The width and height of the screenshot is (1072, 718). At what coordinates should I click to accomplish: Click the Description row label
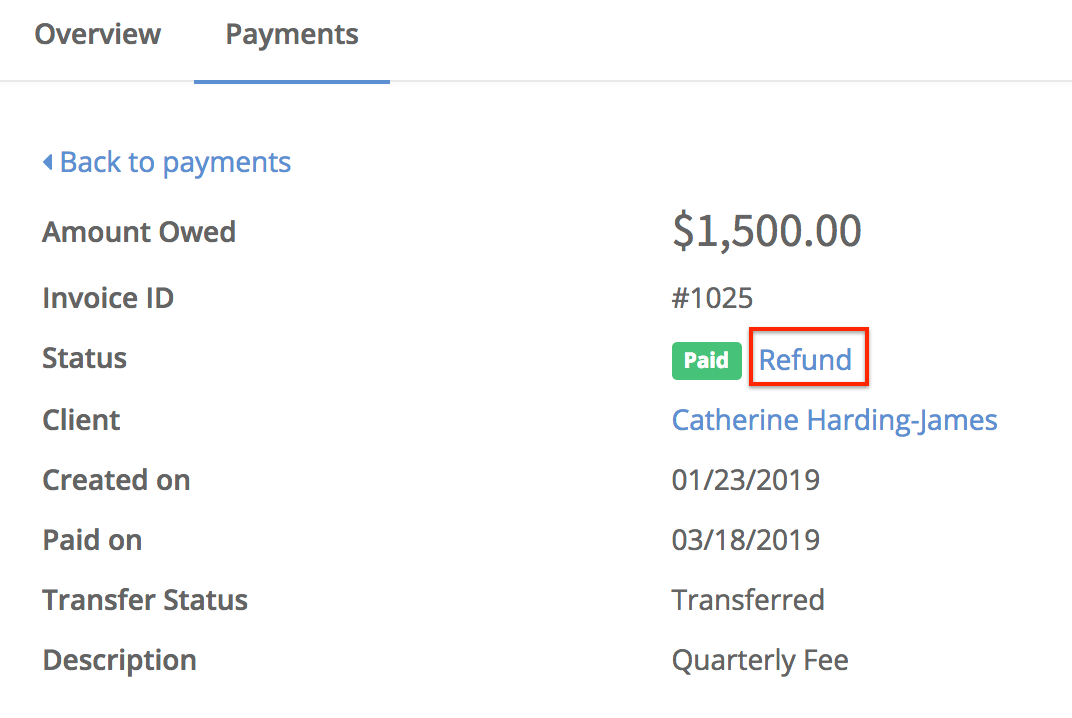click(x=119, y=659)
